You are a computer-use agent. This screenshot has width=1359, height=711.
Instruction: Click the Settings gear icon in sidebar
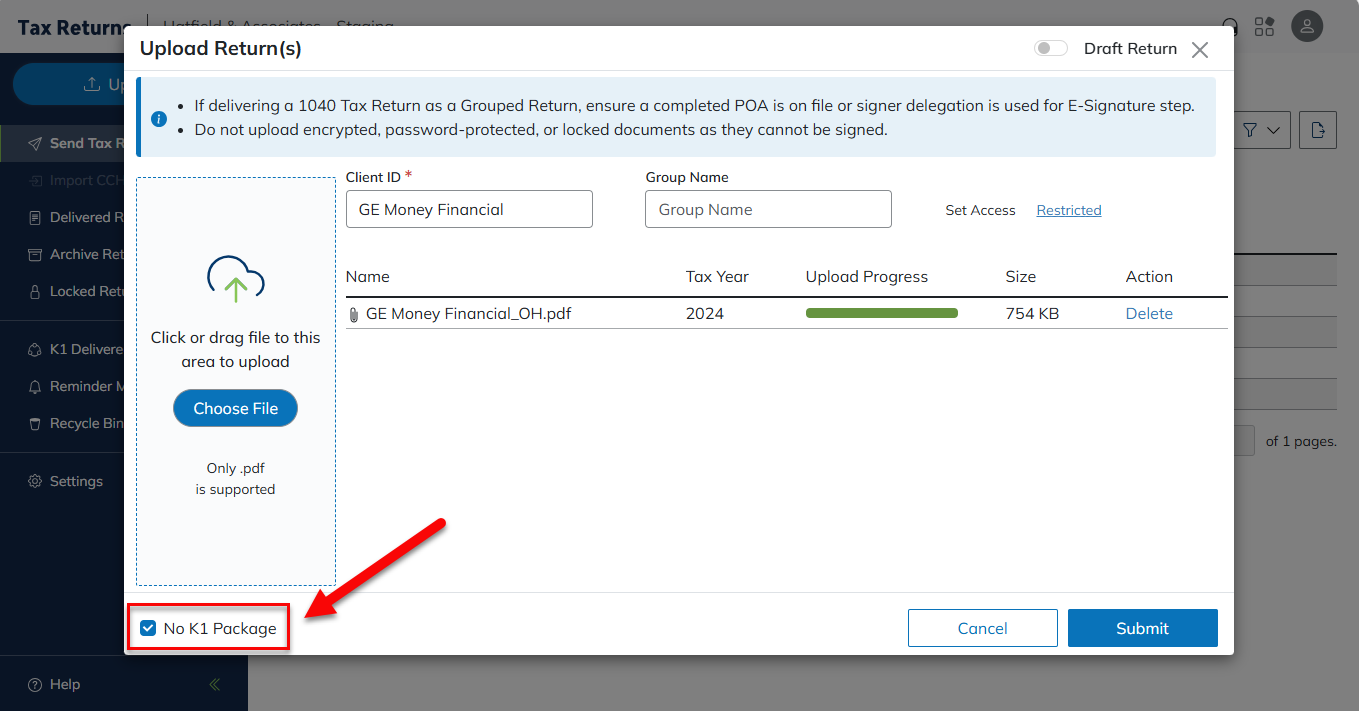click(x=34, y=481)
